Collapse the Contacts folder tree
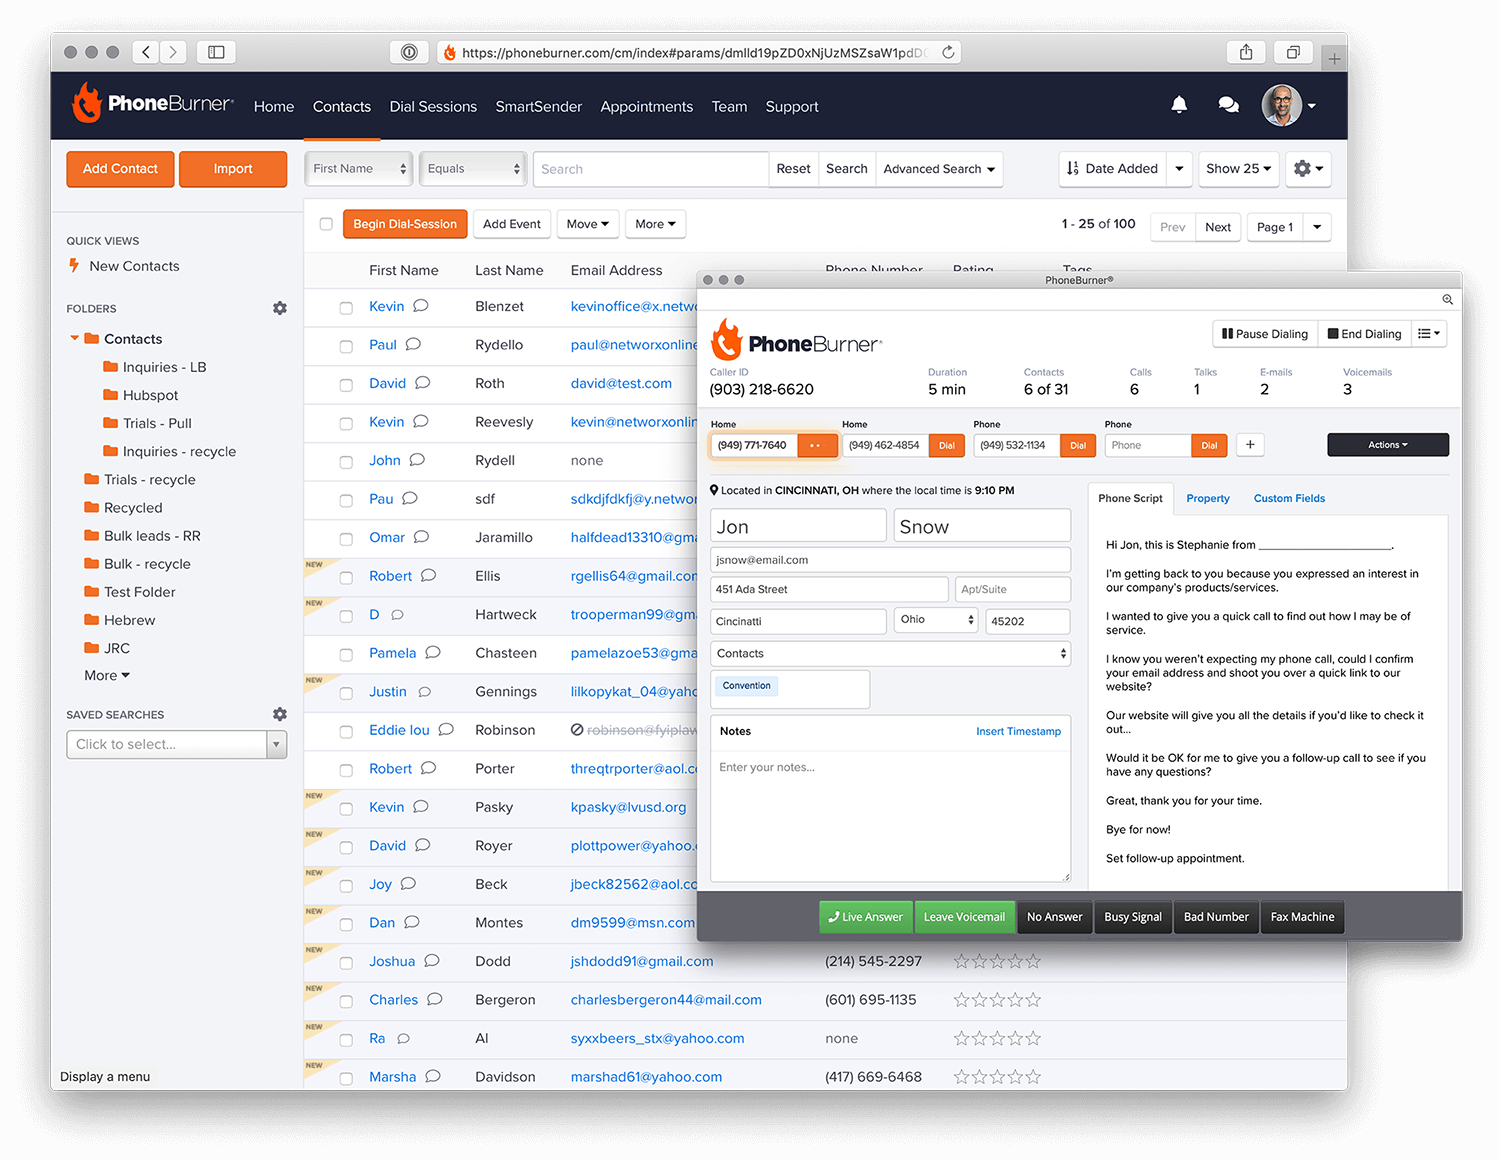Screen dimensions: 1500x1160 tap(75, 338)
